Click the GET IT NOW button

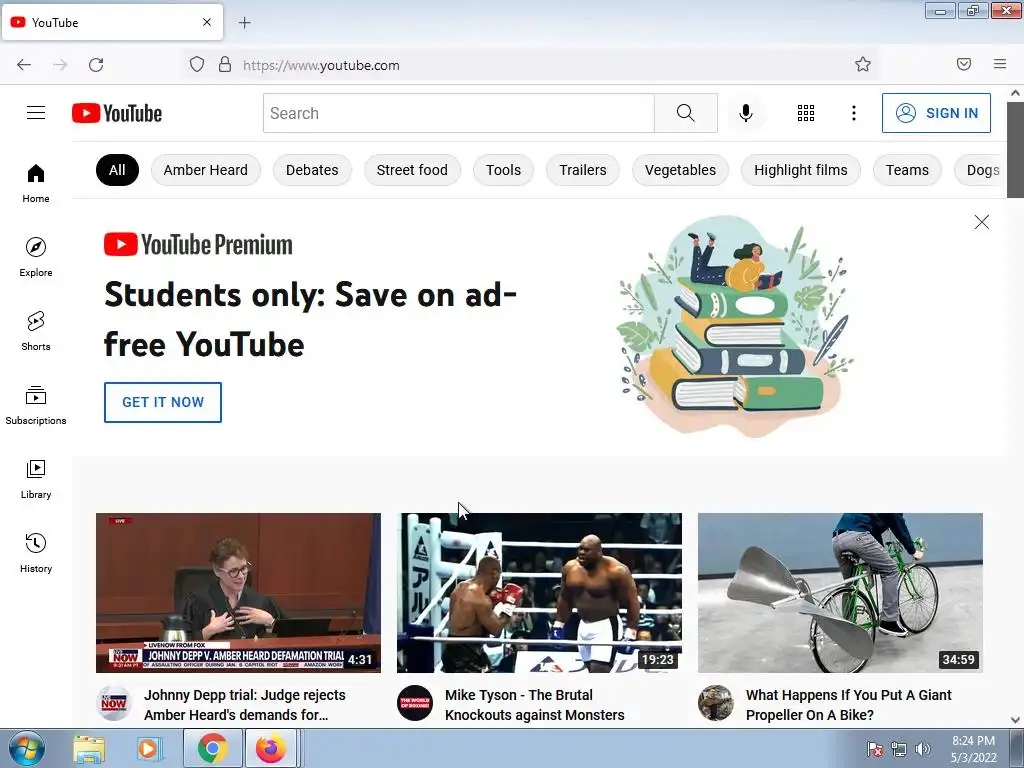coord(163,402)
